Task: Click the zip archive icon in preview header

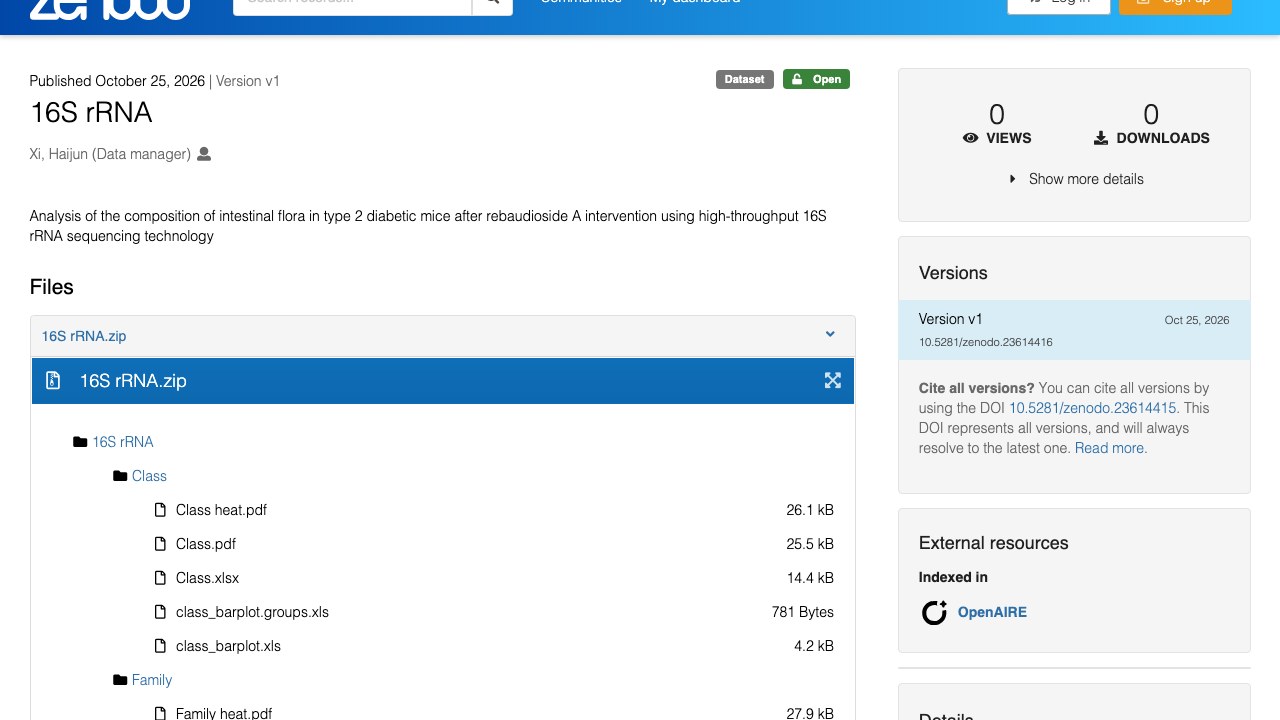Action: click(x=55, y=380)
